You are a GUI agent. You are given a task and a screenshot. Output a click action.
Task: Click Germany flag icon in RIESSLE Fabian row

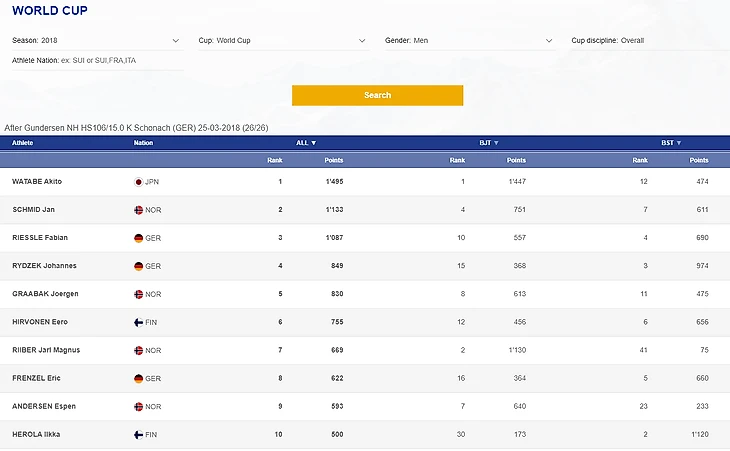[139, 238]
